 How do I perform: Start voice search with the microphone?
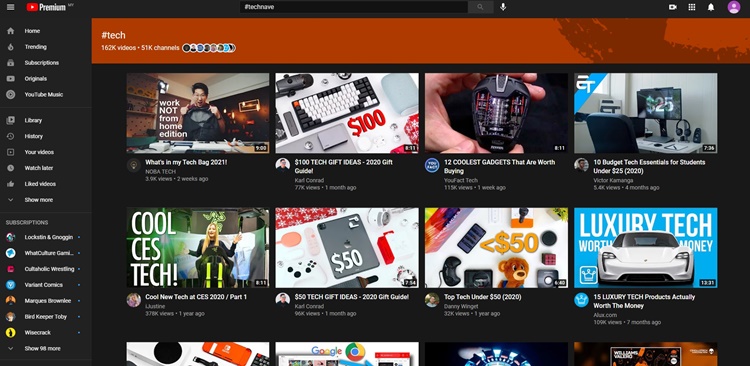click(503, 7)
